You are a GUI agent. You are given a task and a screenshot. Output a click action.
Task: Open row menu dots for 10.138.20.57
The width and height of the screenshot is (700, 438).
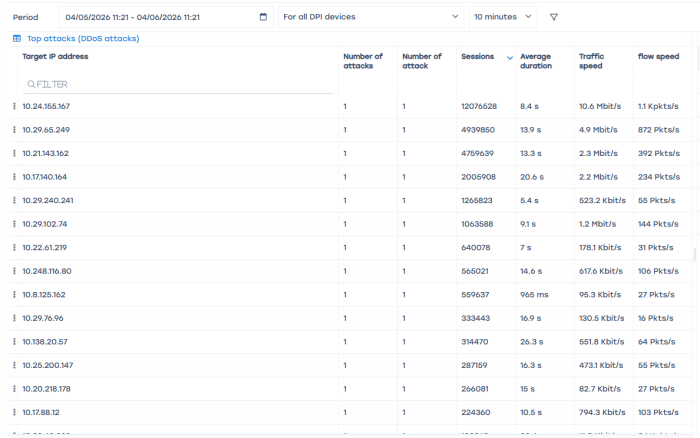[14, 342]
